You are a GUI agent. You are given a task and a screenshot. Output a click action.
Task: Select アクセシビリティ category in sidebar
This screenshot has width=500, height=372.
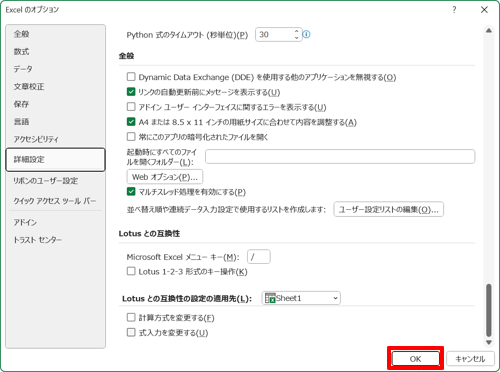[56, 139]
